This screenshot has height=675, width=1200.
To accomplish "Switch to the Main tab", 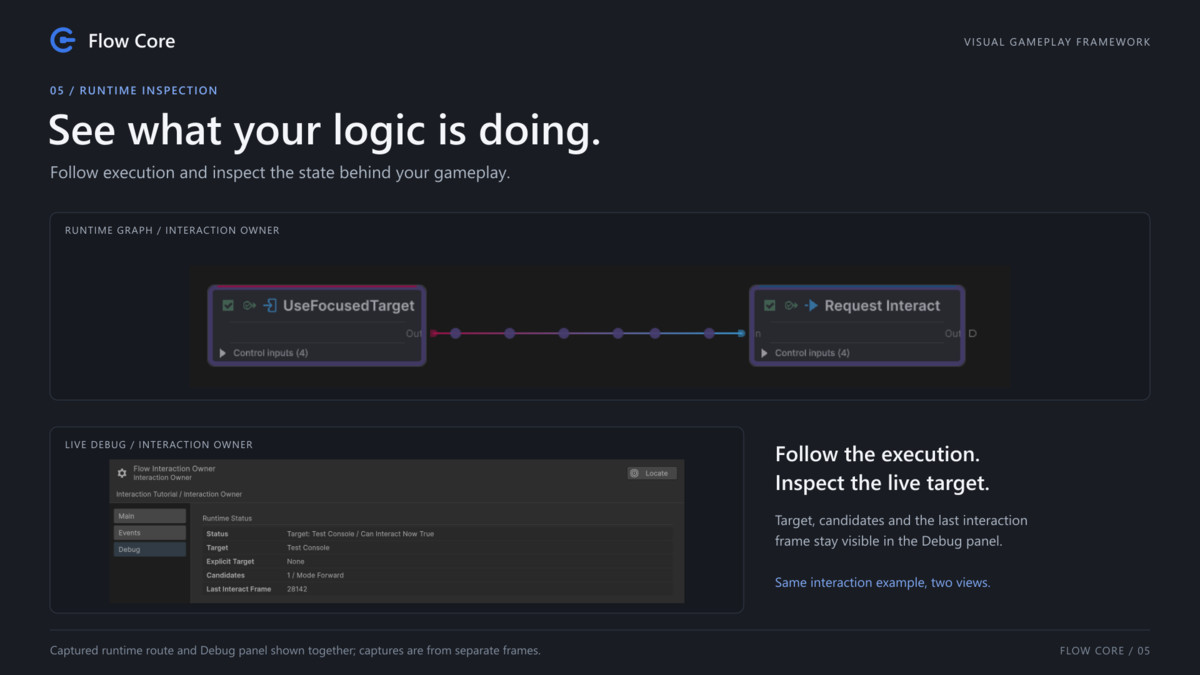I will 150,516.
